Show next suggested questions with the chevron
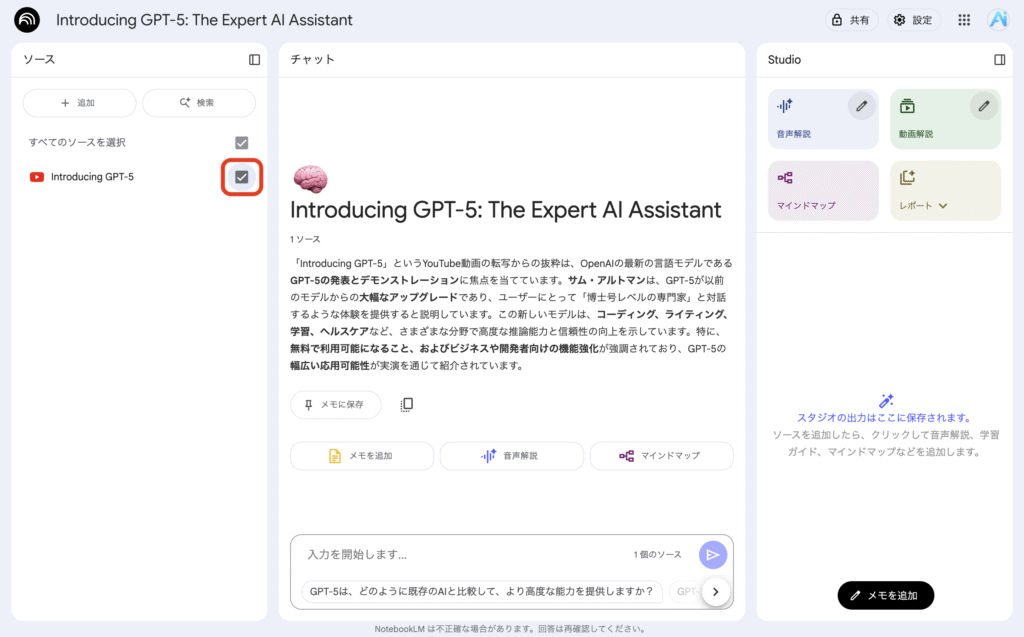The height and width of the screenshot is (637, 1024). tap(716, 592)
